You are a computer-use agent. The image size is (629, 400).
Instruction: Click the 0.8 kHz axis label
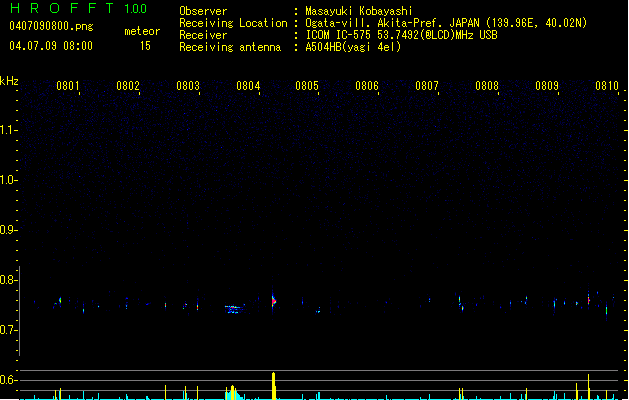pyautogui.click(x=8, y=280)
